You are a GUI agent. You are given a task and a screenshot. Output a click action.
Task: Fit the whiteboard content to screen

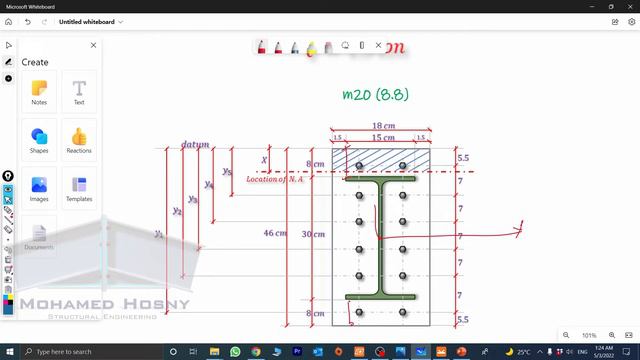629,335
